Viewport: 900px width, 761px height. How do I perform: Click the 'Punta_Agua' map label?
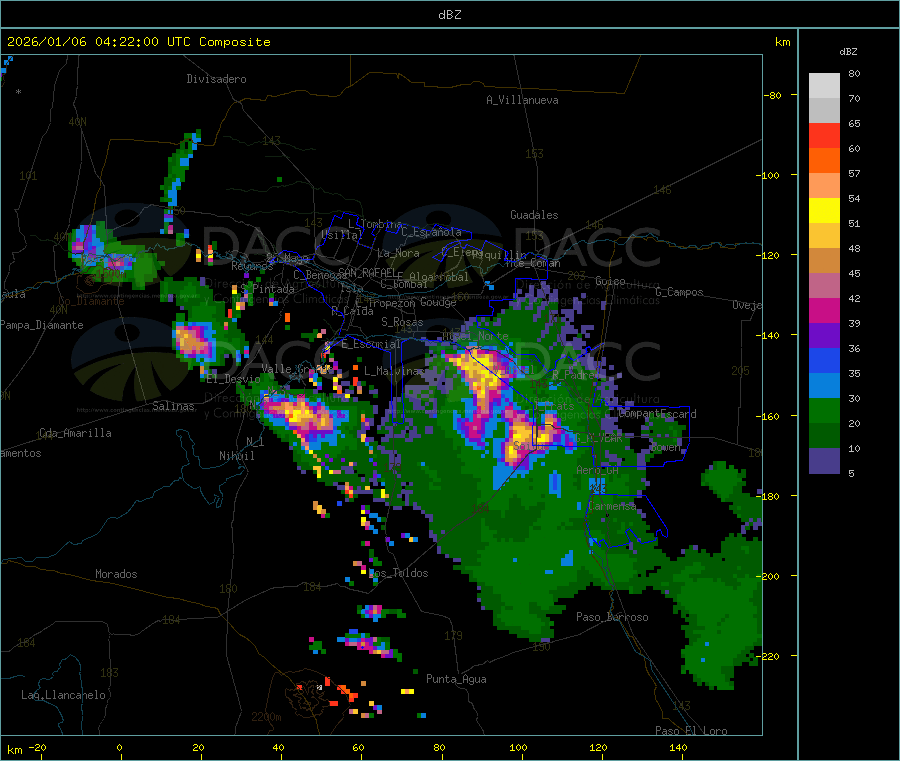click(x=456, y=679)
